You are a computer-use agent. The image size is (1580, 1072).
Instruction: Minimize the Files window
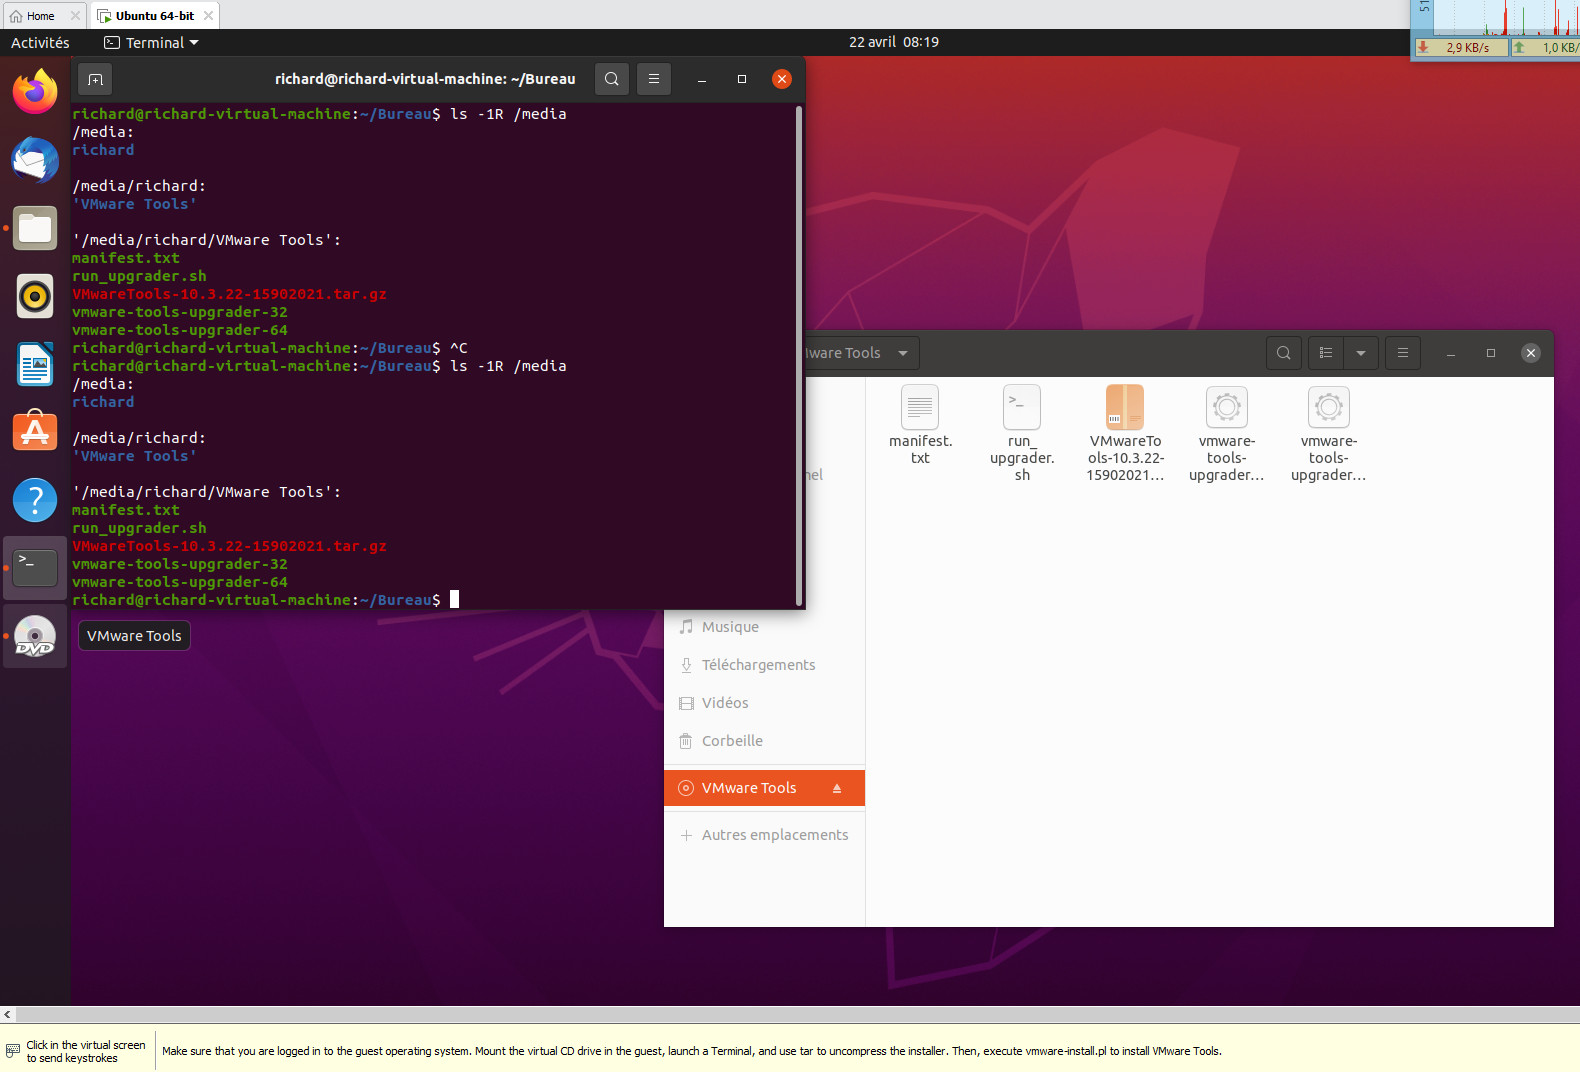(1450, 353)
